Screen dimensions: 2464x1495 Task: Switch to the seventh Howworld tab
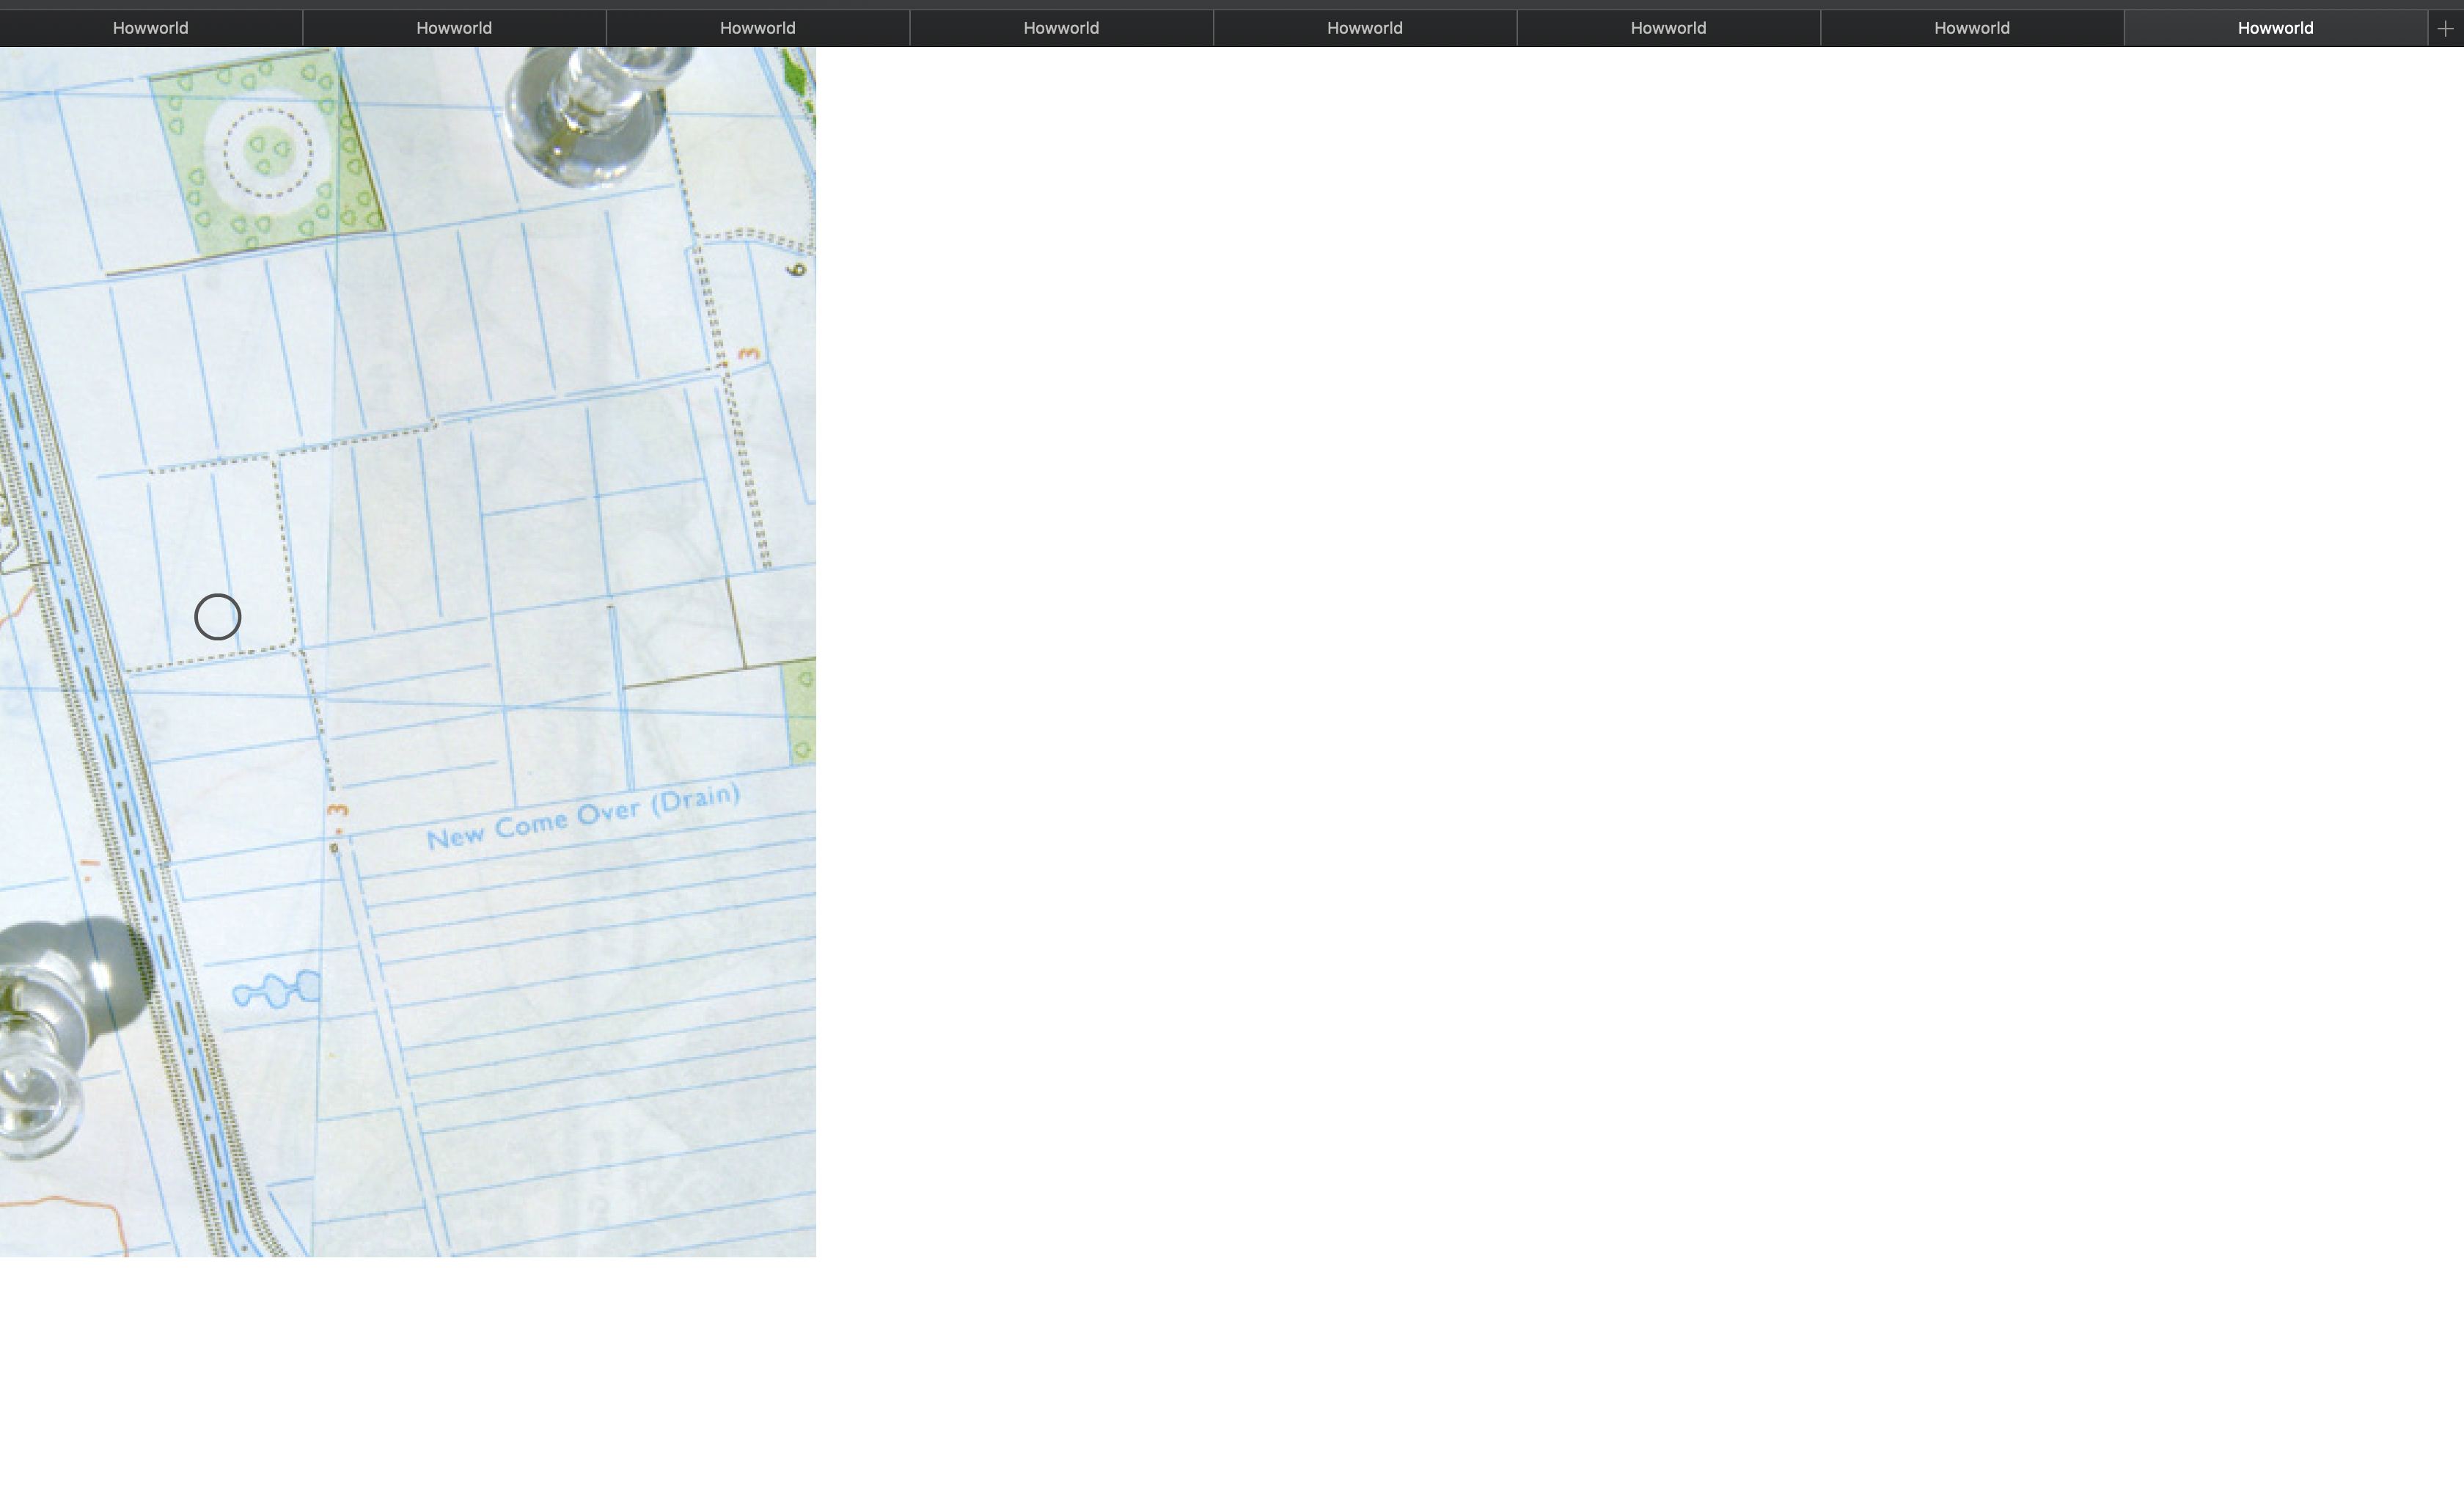1971,28
